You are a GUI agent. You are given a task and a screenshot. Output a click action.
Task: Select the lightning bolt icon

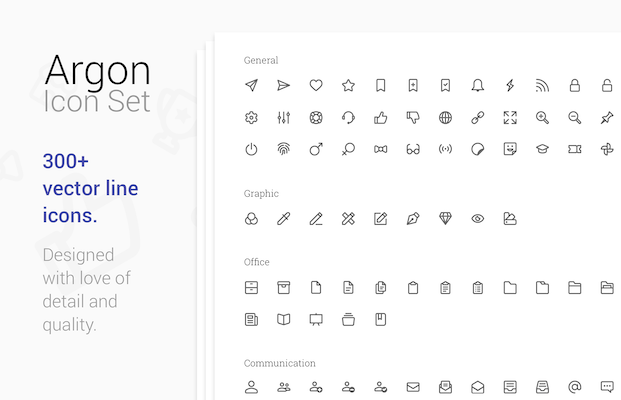[x=510, y=86]
